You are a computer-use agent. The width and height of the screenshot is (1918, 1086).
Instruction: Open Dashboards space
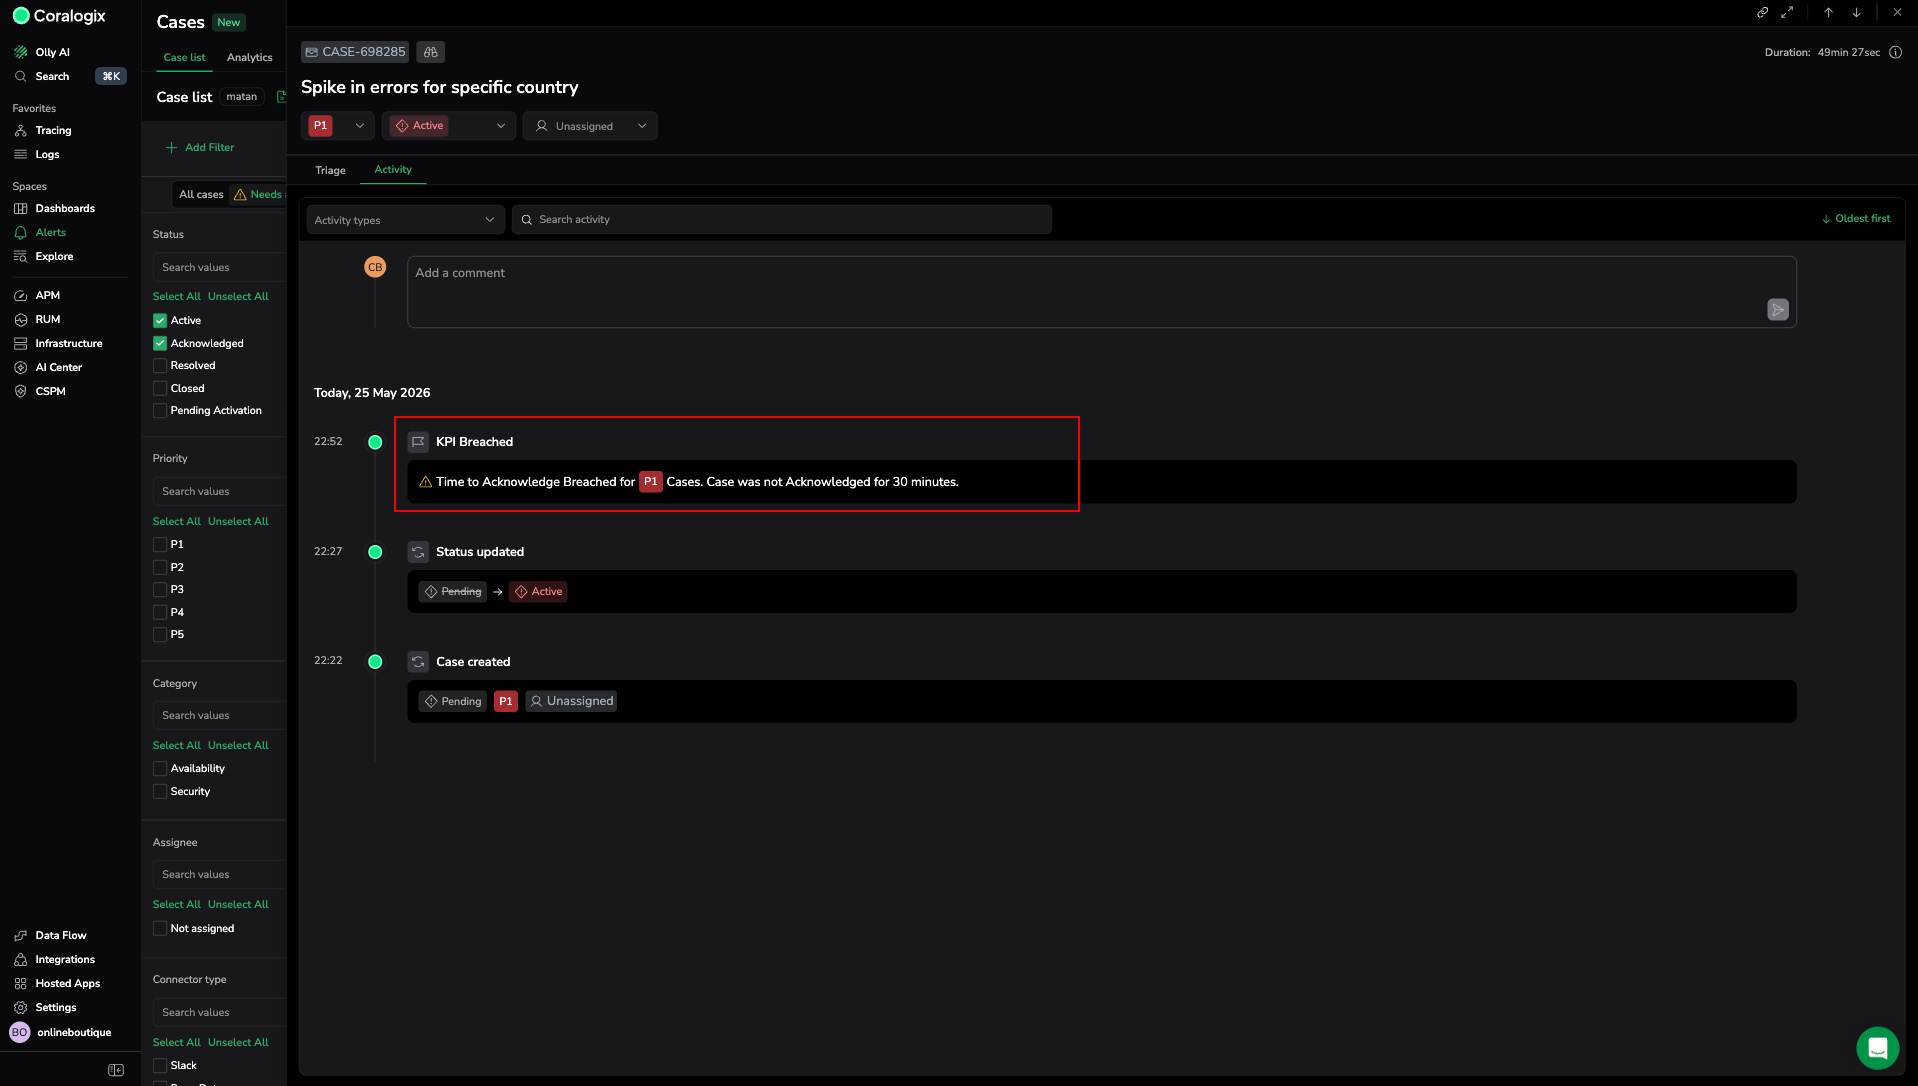[x=54, y=208]
